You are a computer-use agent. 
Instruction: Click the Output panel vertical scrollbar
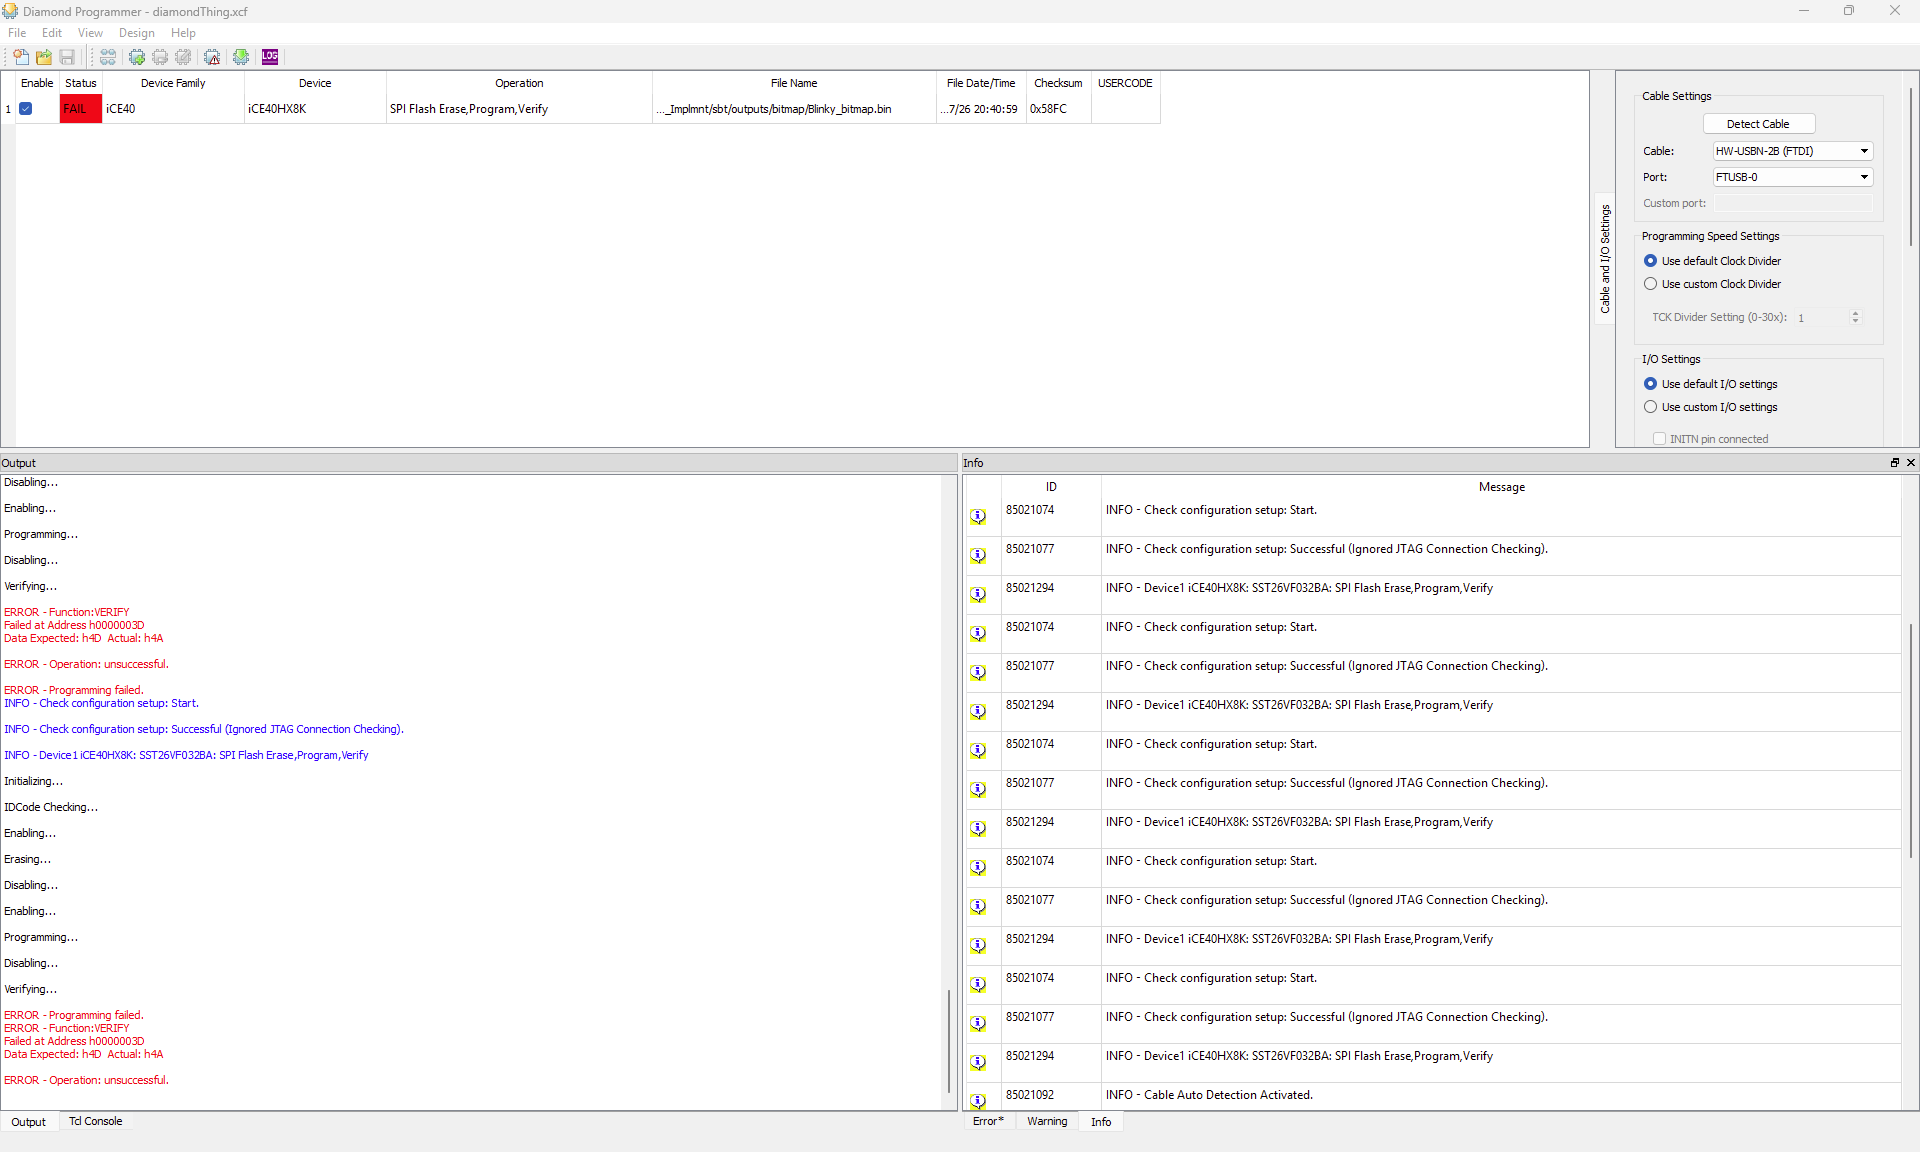point(949,1040)
